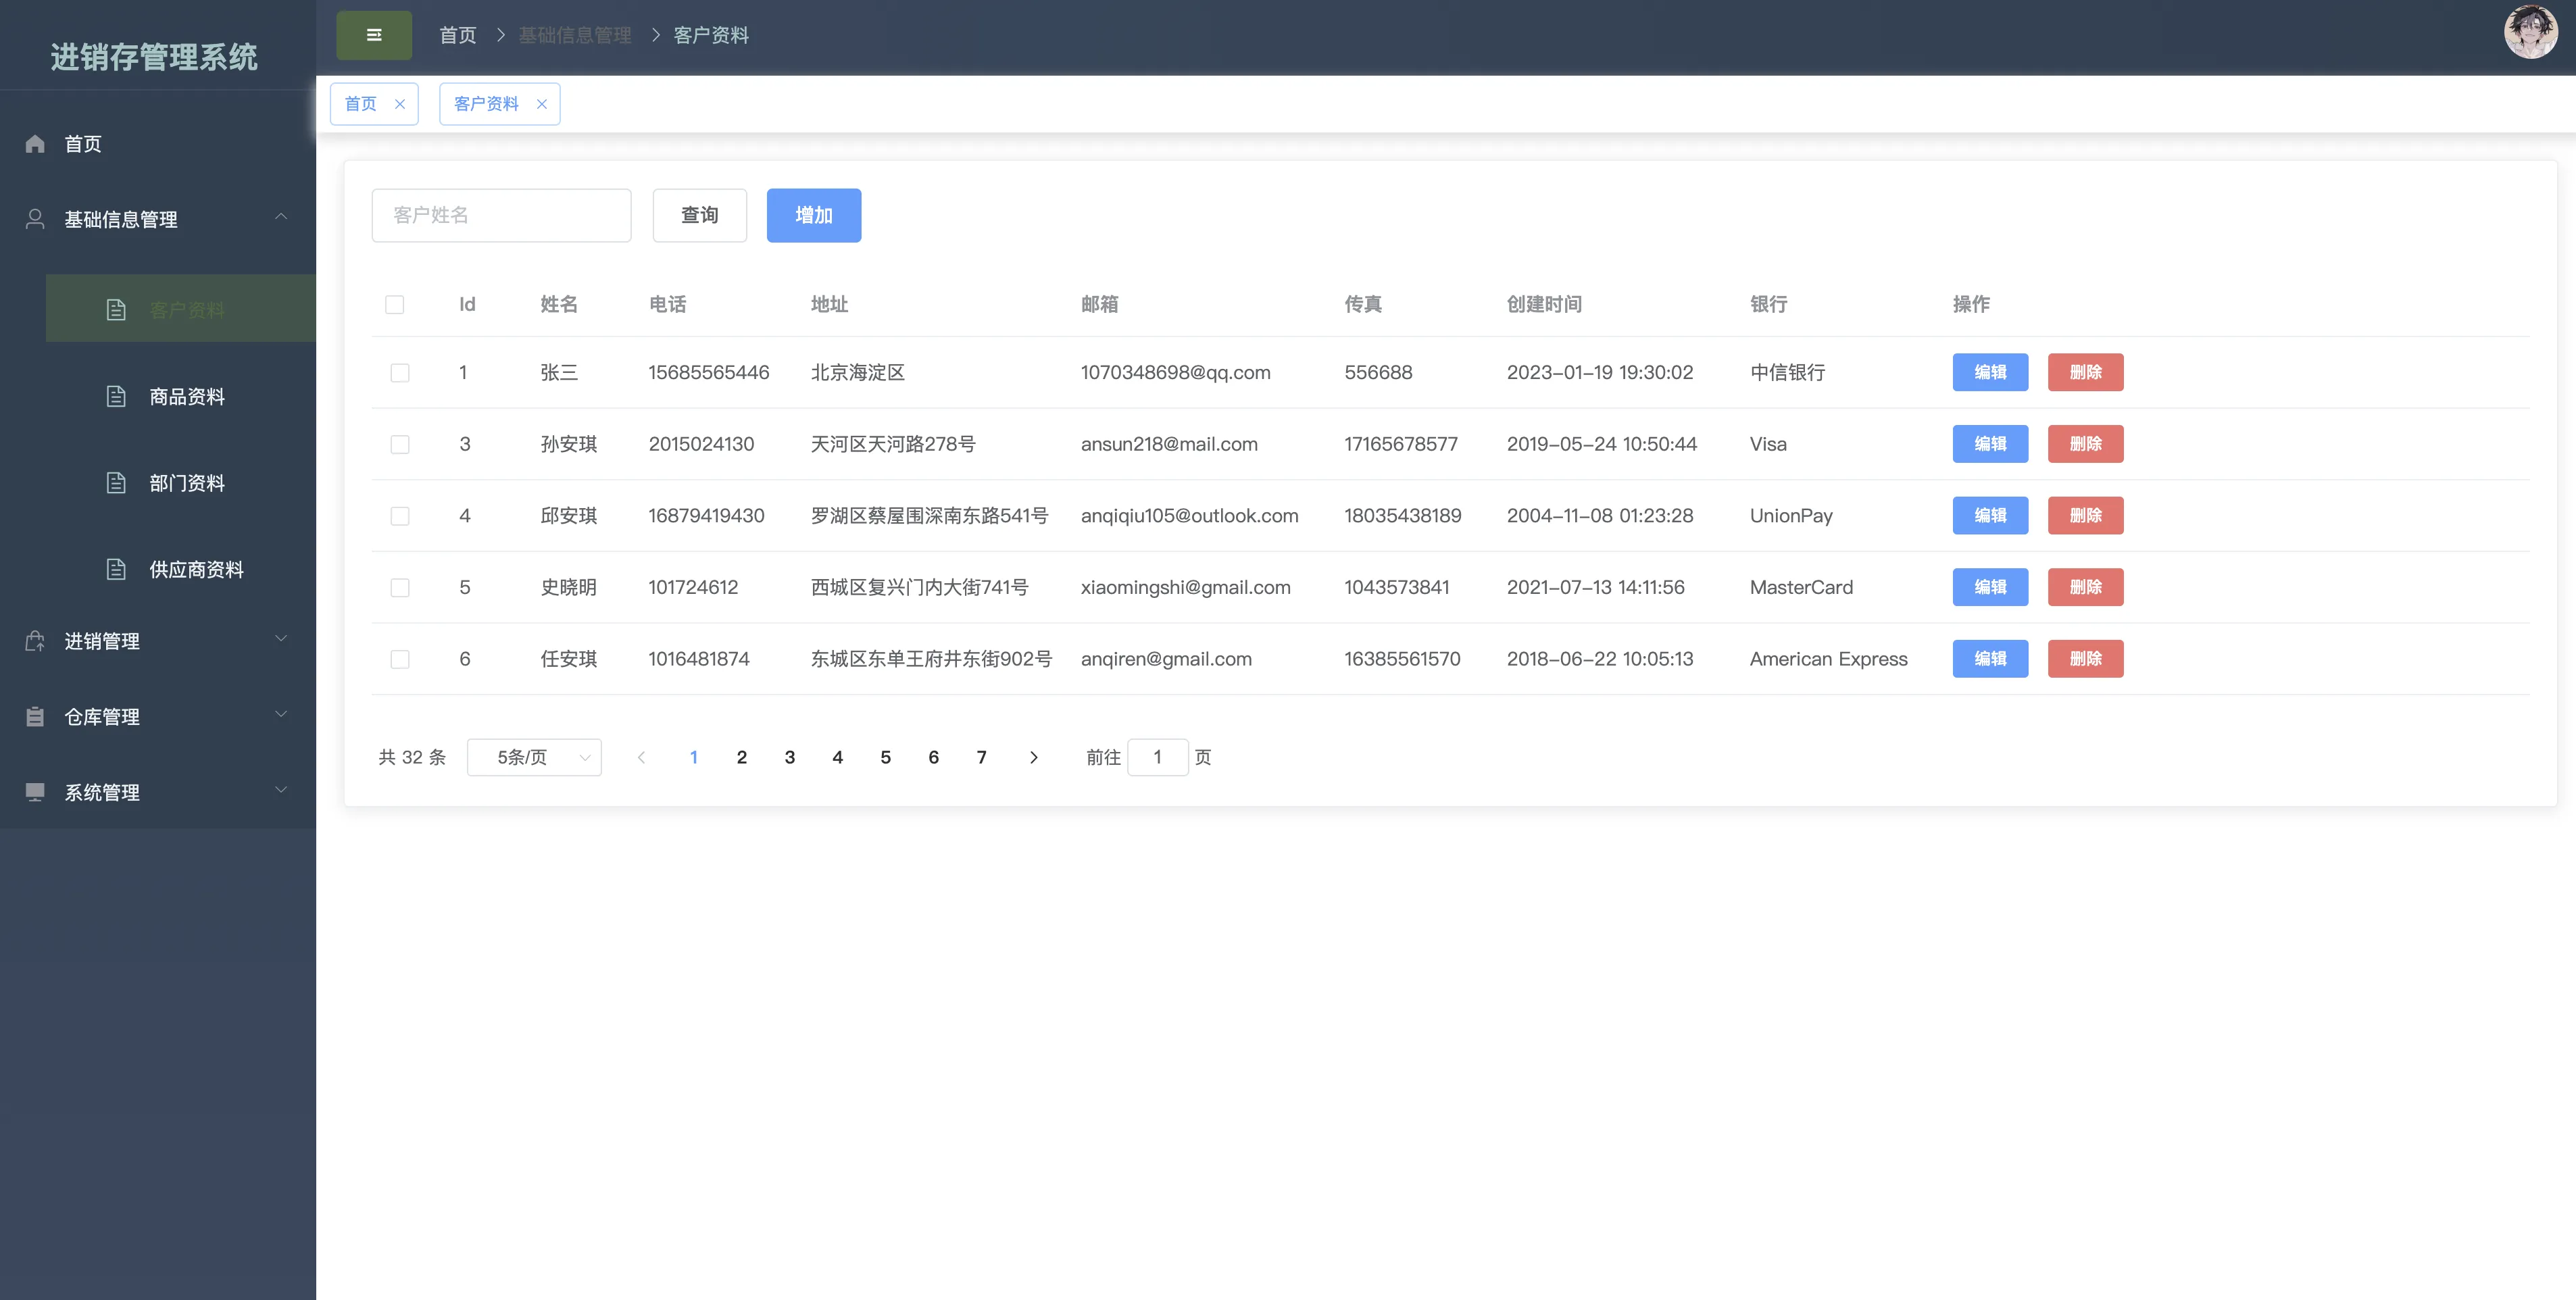Click the 客户姓名 search input field
The height and width of the screenshot is (1300, 2576).
tap(501, 215)
